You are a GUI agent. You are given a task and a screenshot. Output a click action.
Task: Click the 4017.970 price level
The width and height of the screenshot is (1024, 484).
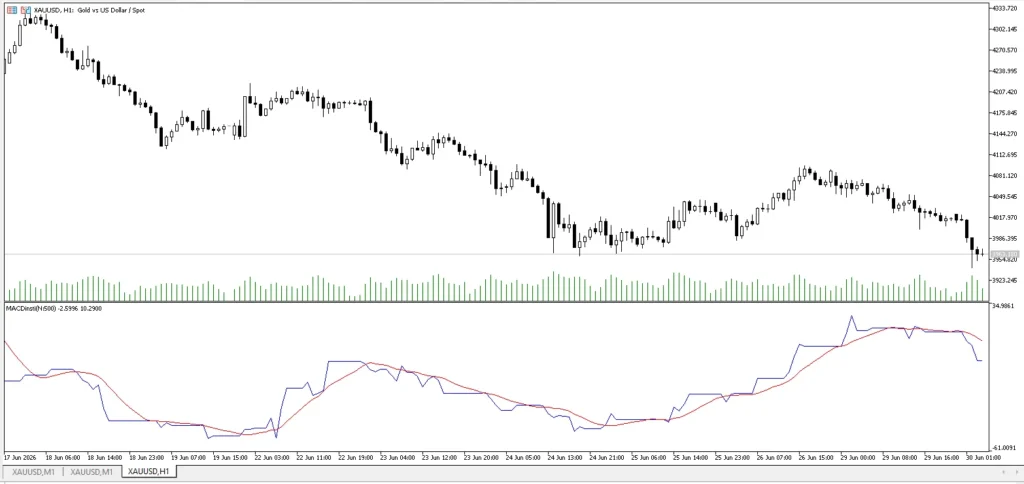coord(1005,218)
